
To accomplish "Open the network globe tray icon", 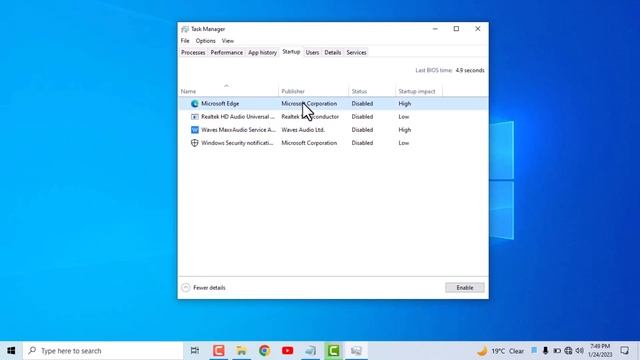I will coord(568,351).
